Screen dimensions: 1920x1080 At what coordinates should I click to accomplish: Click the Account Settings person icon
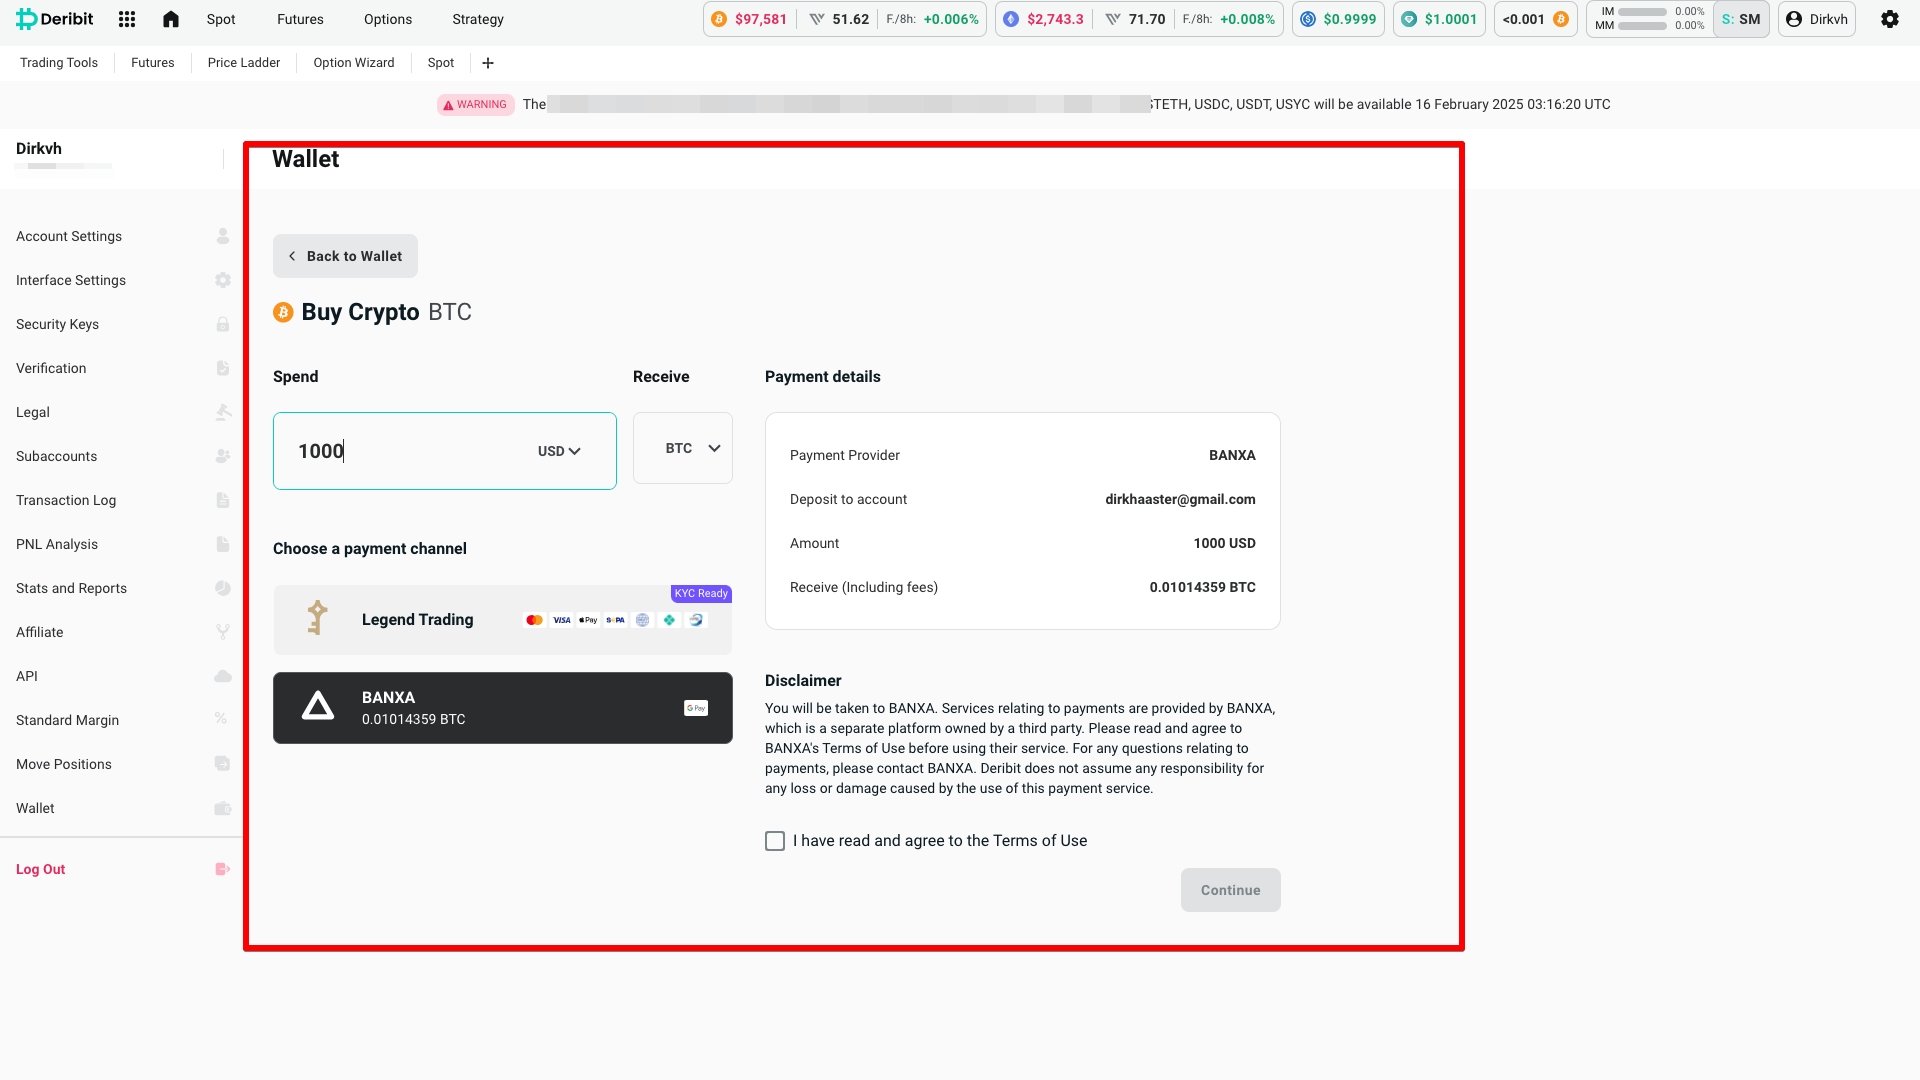(x=223, y=236)
